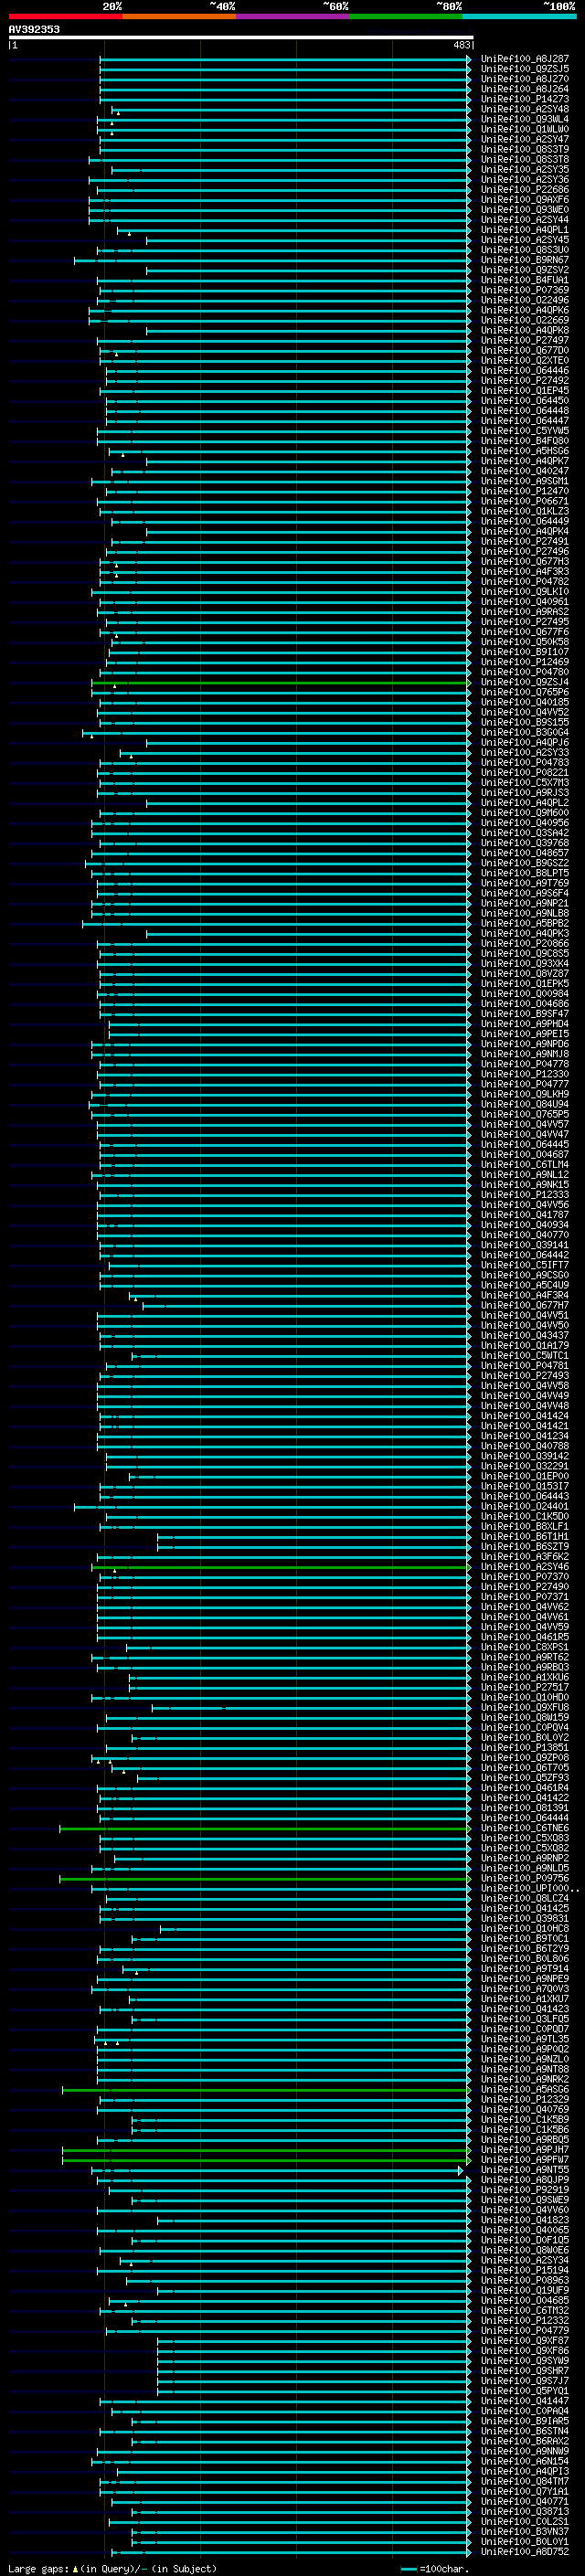Click the green ~80% identity legend segment
The image size is (585, 2576).
click(x=406, y=16)
